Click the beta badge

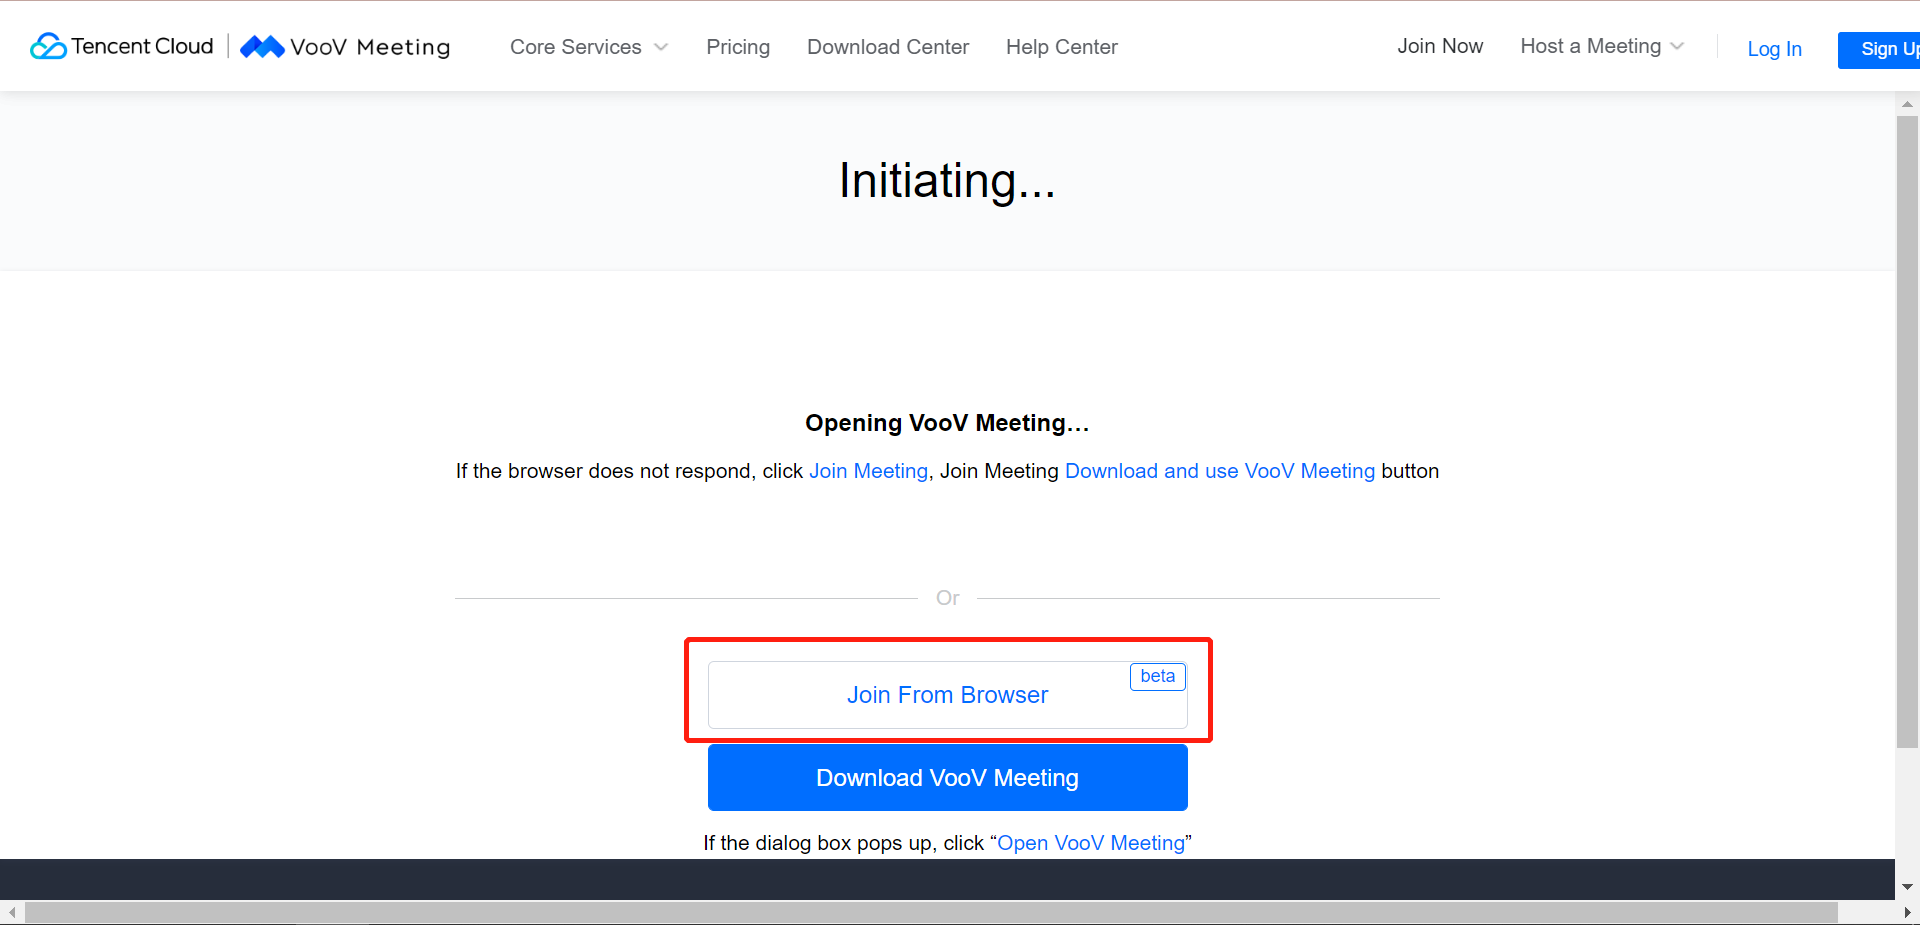click(x=1158, y=677)
